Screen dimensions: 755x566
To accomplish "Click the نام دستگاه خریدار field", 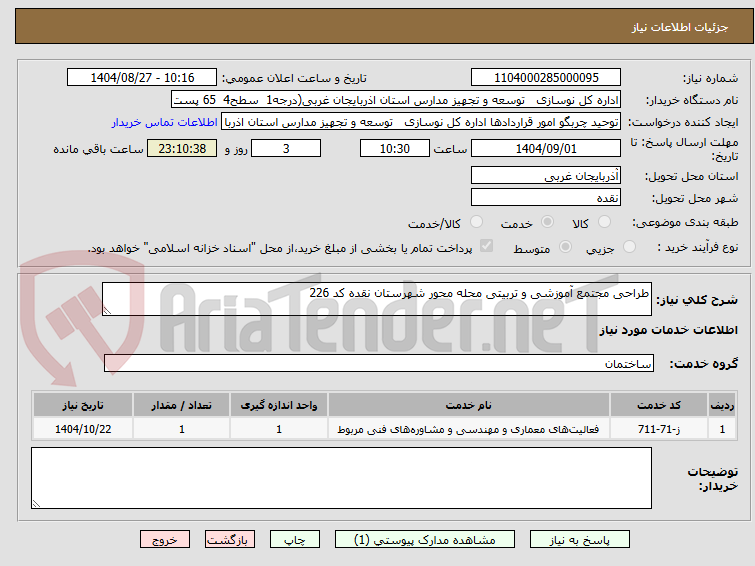I will pyautogui.click(x=396, y=100).
